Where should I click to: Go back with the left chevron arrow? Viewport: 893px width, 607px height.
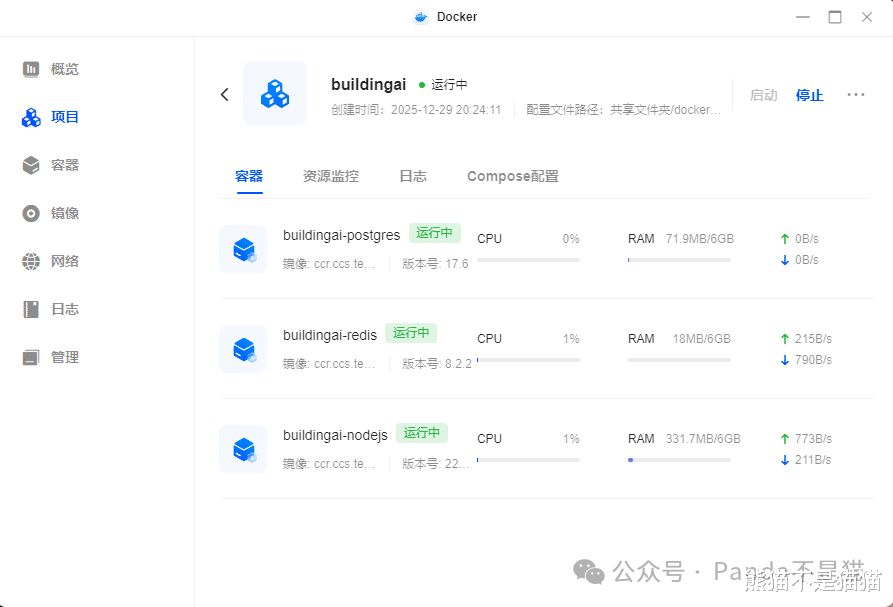tap(225, 95)
